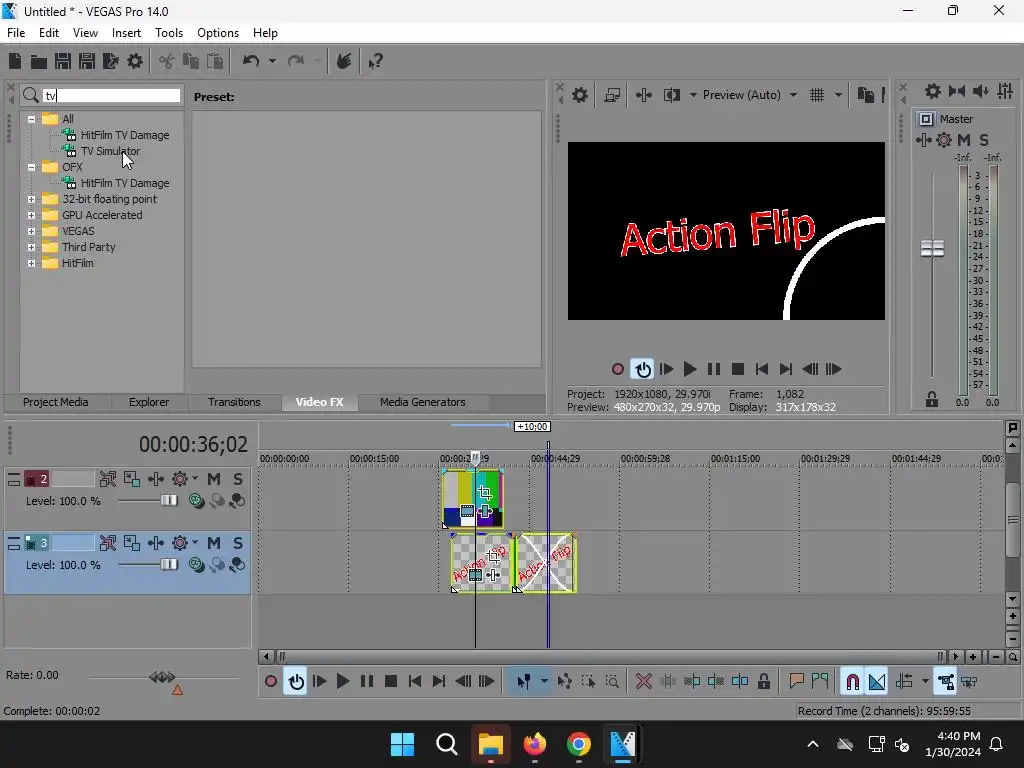
Task: Open the Edit menu
Action: coord(49,33)
